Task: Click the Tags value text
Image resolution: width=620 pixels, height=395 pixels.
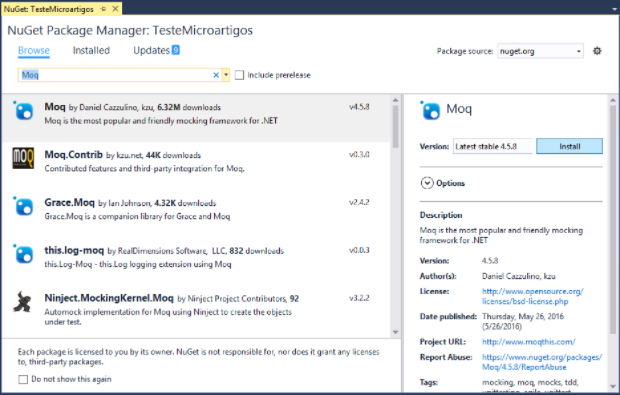Action: point(530,387)
